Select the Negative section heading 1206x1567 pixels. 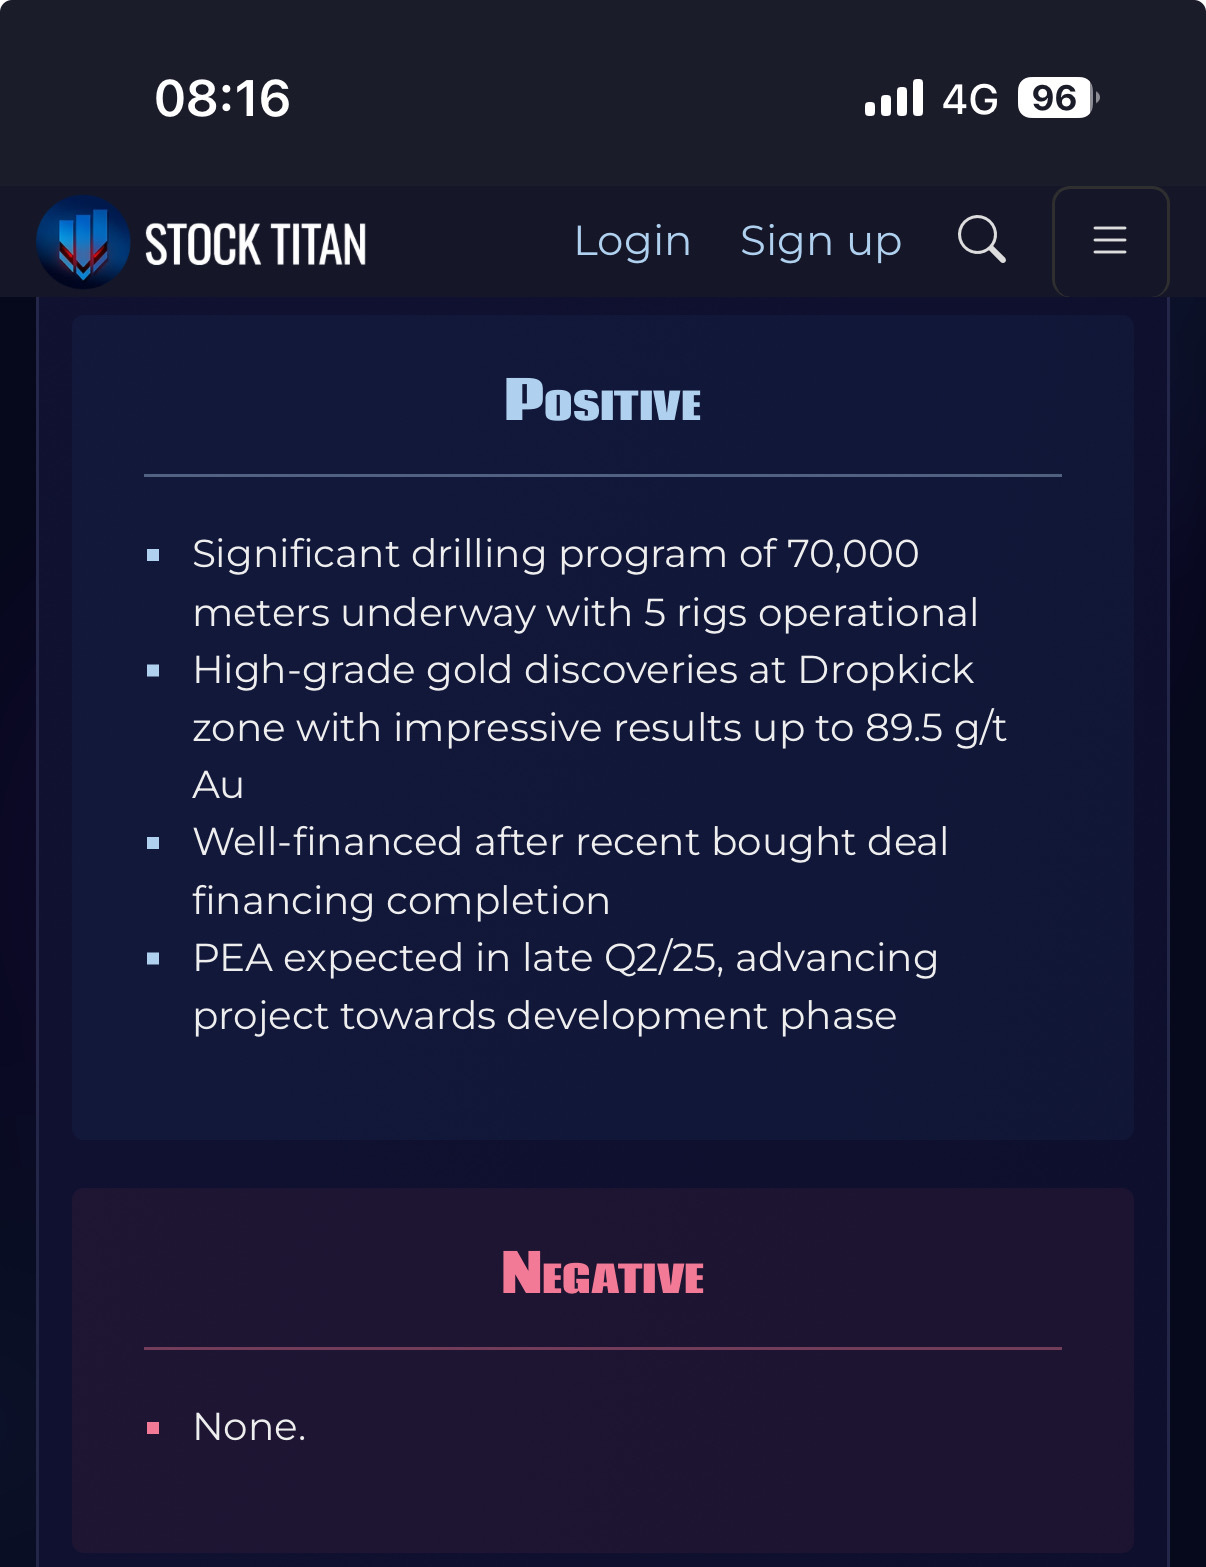pos(603,1273)
